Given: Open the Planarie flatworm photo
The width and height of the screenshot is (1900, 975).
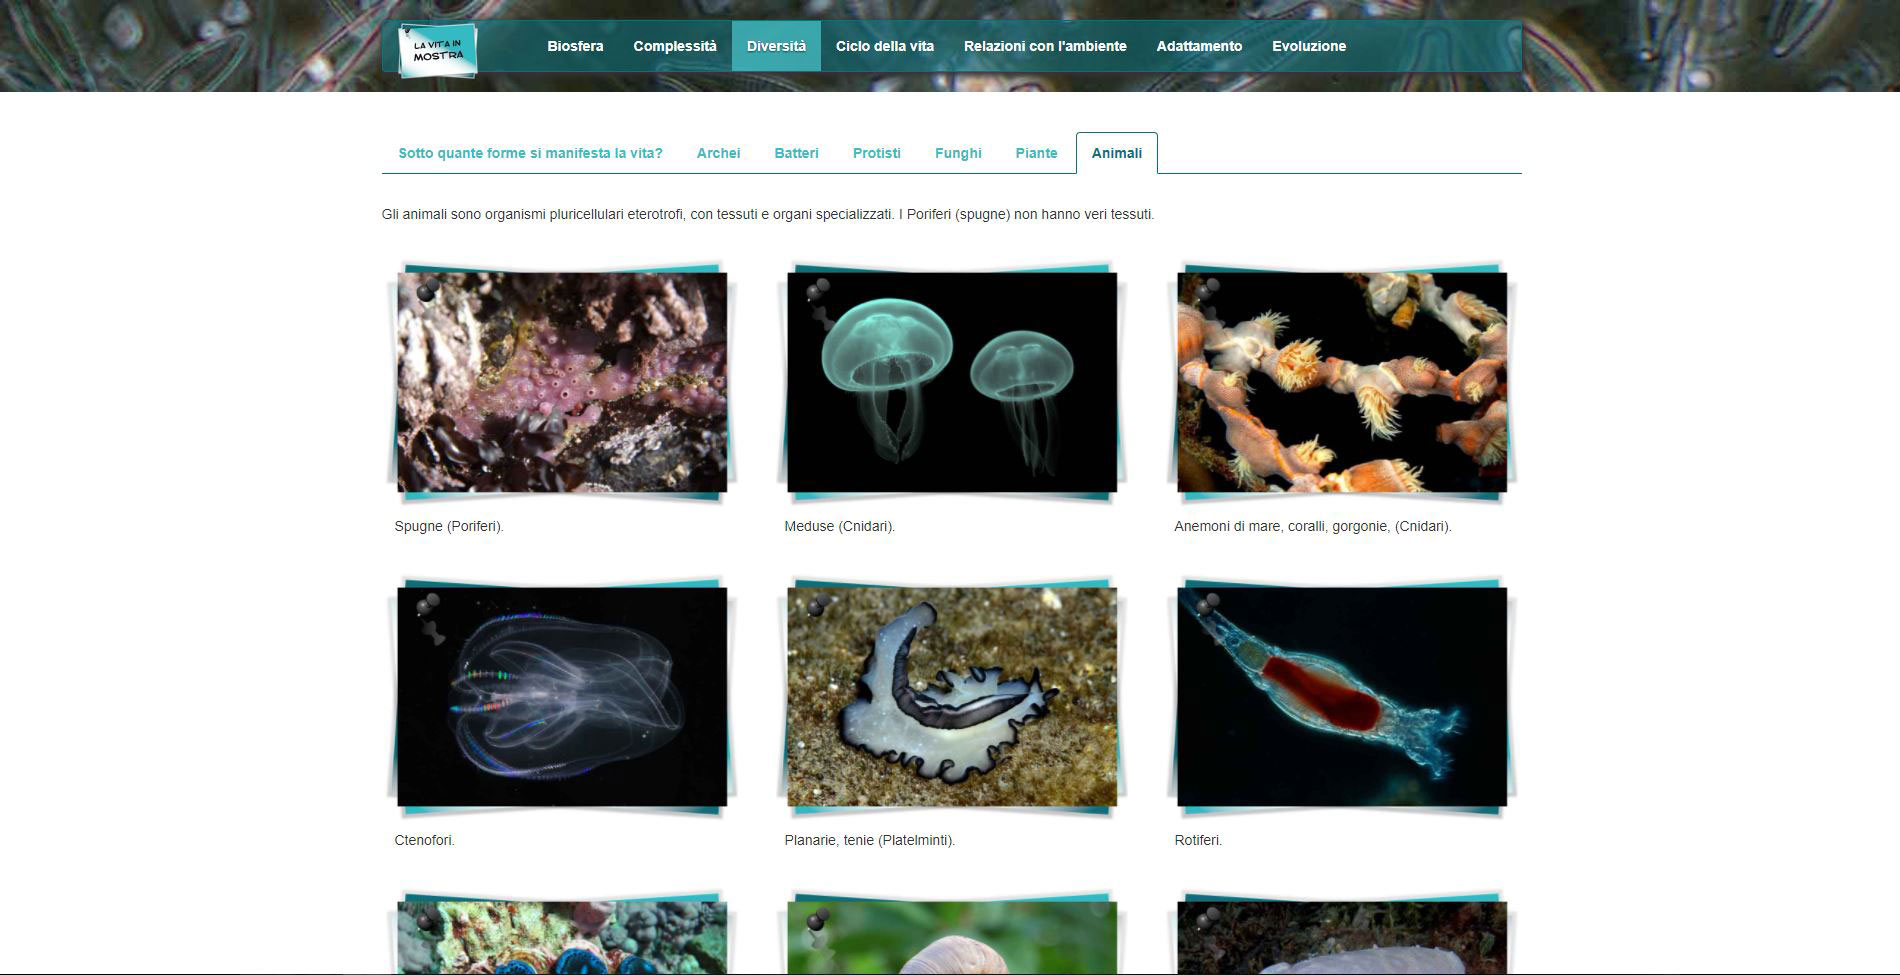Looking at the screenshot, I should pyautogui.click(x=952, y=696).
